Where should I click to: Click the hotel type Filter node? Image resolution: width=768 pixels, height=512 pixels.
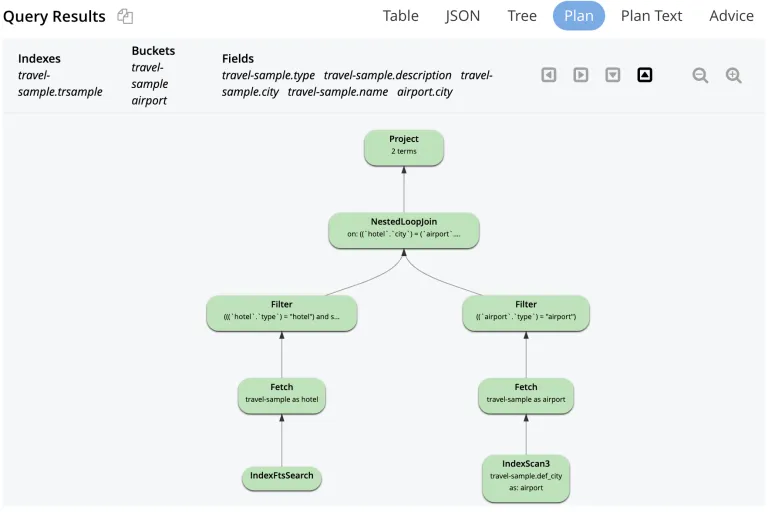point(282,311)
